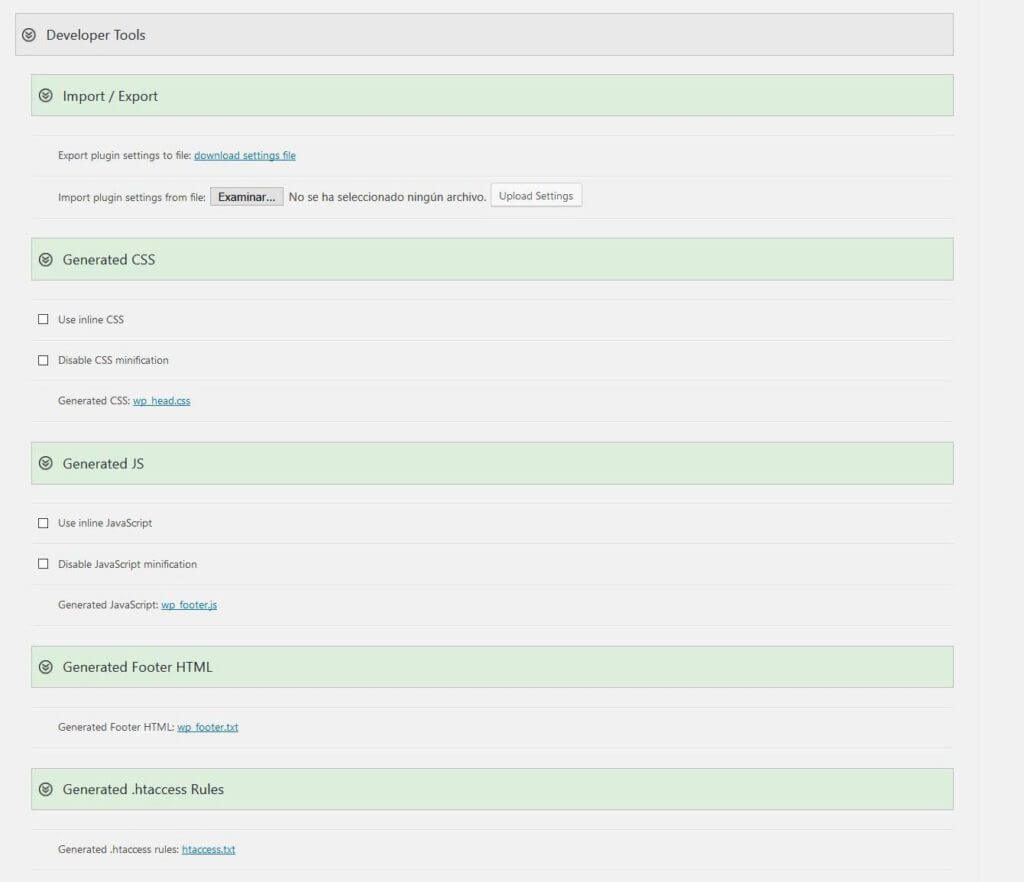Click the Examinar... file browse button
The width and height of the screenshot is (1024, 882).
coord(247,197)
